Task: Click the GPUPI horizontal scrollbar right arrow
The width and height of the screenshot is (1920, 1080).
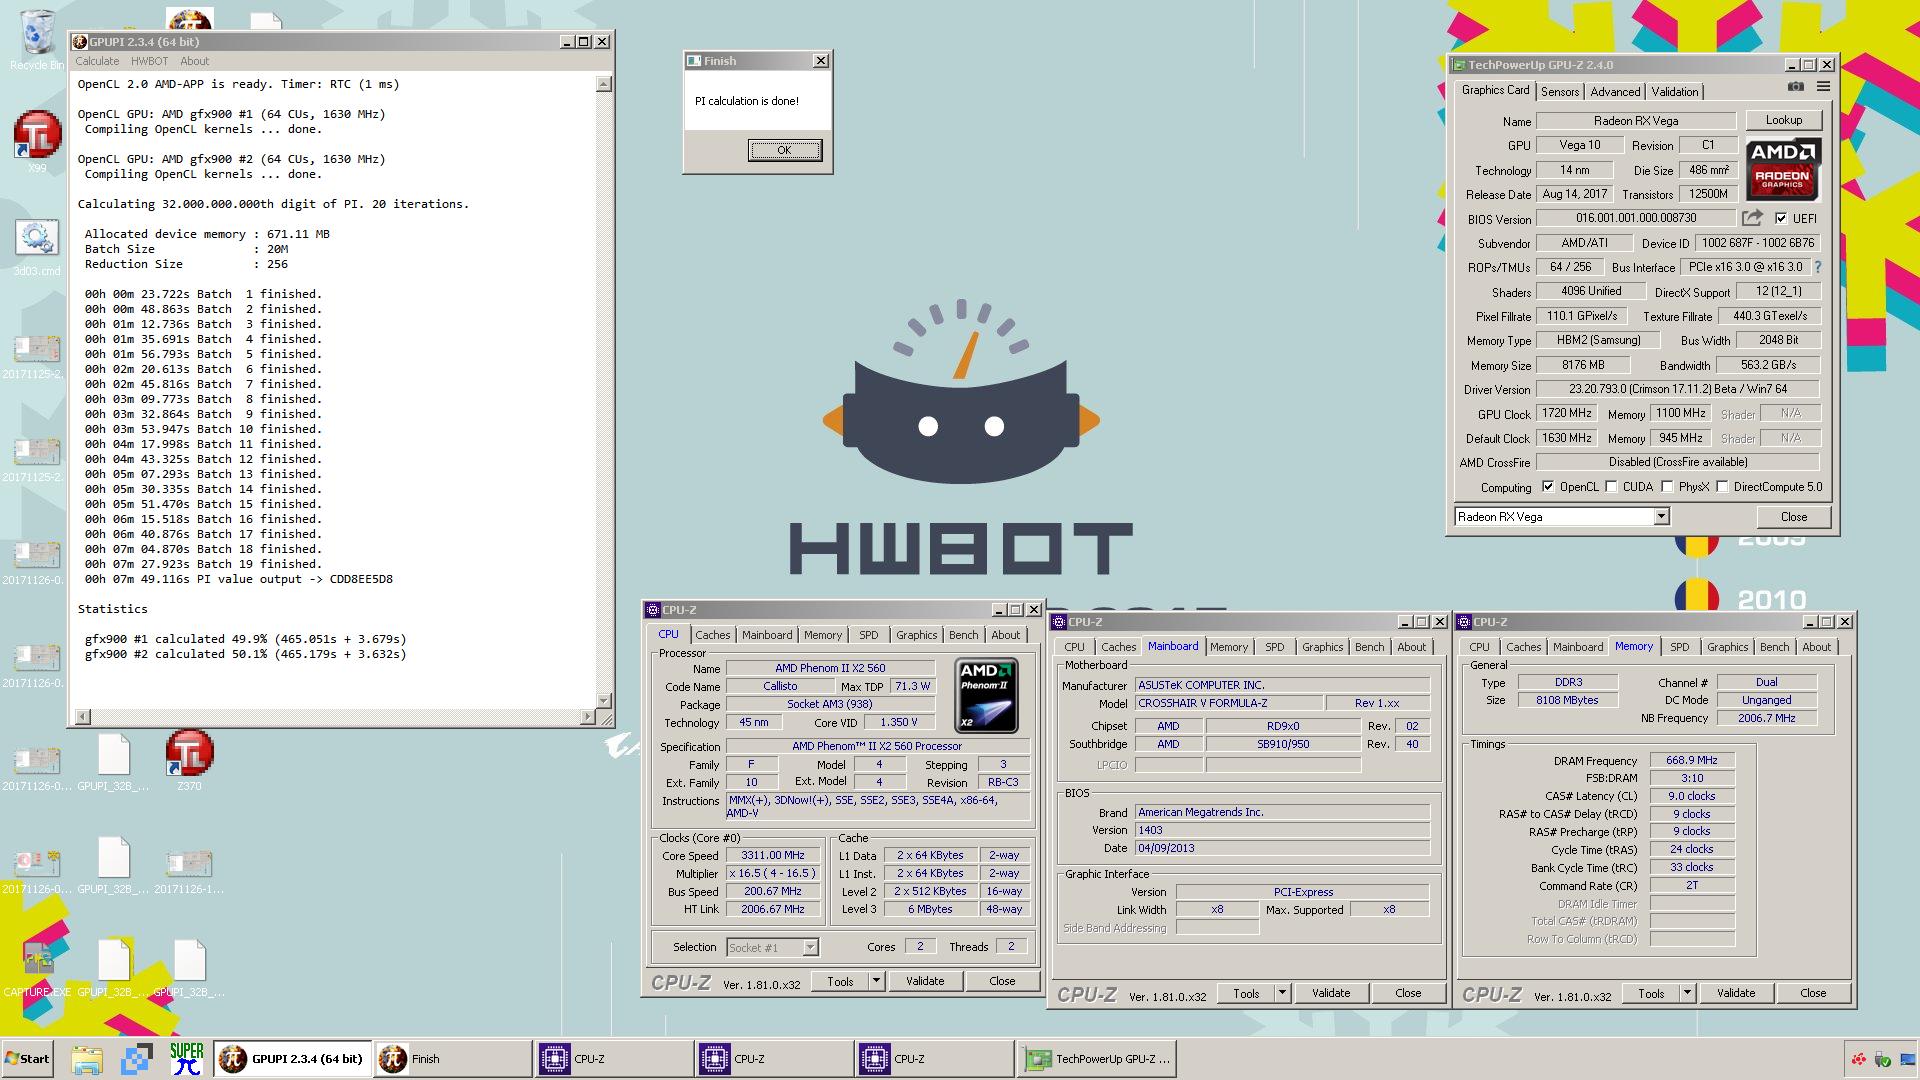Action: coord(588,716)
